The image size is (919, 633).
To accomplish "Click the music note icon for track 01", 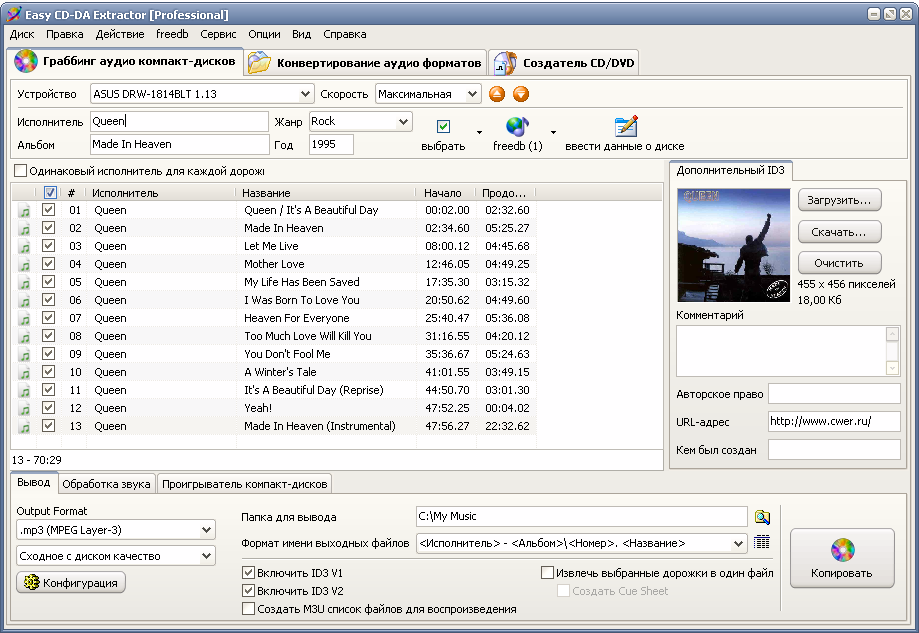I will point(24,211).
